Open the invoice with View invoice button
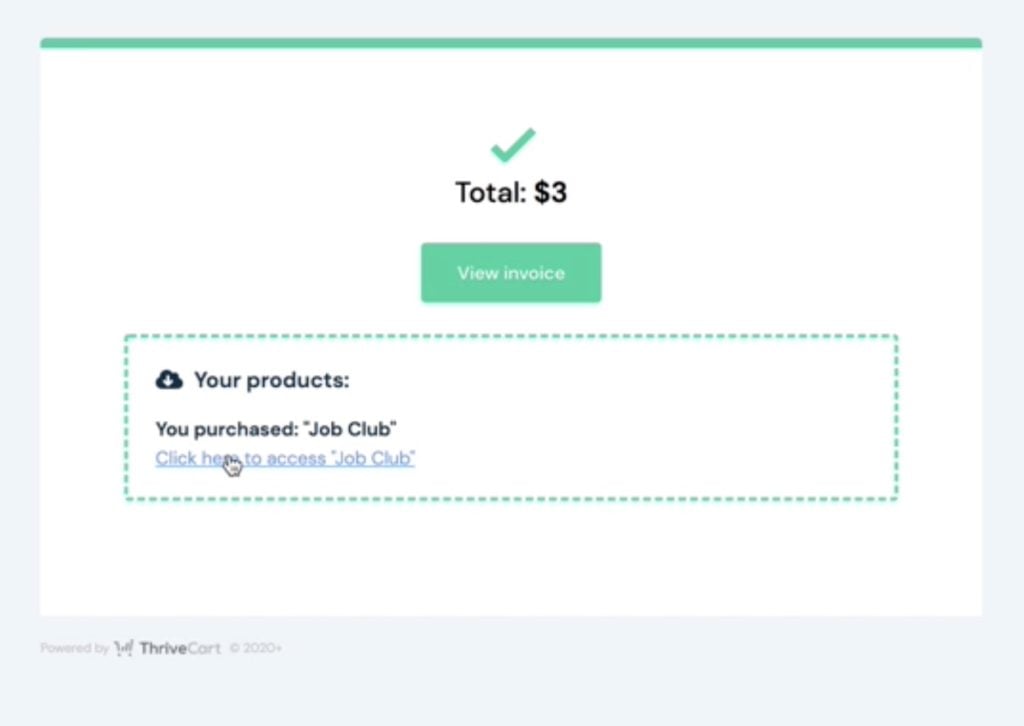Image resolution: width=1024 pixels, height=726 pixels. point(511,273)
